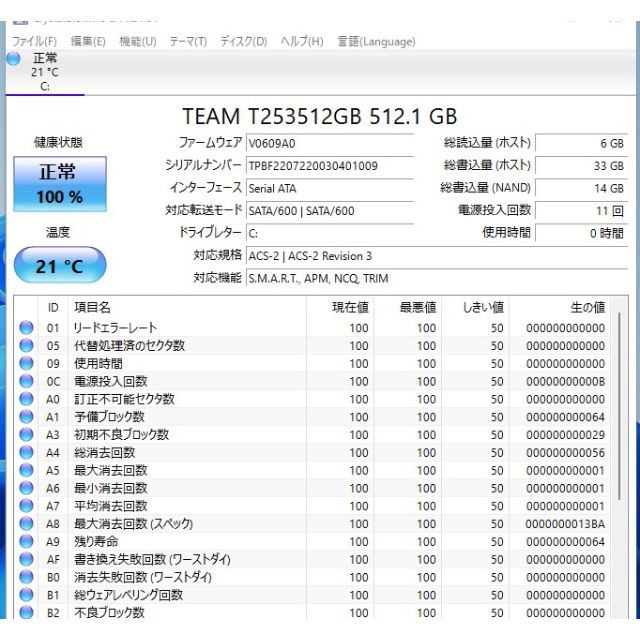Click the blue status orb beside 正常 in the drive tab
Image resolution: width=640 pixels, height=640 pixels.
tap(13, 59)
